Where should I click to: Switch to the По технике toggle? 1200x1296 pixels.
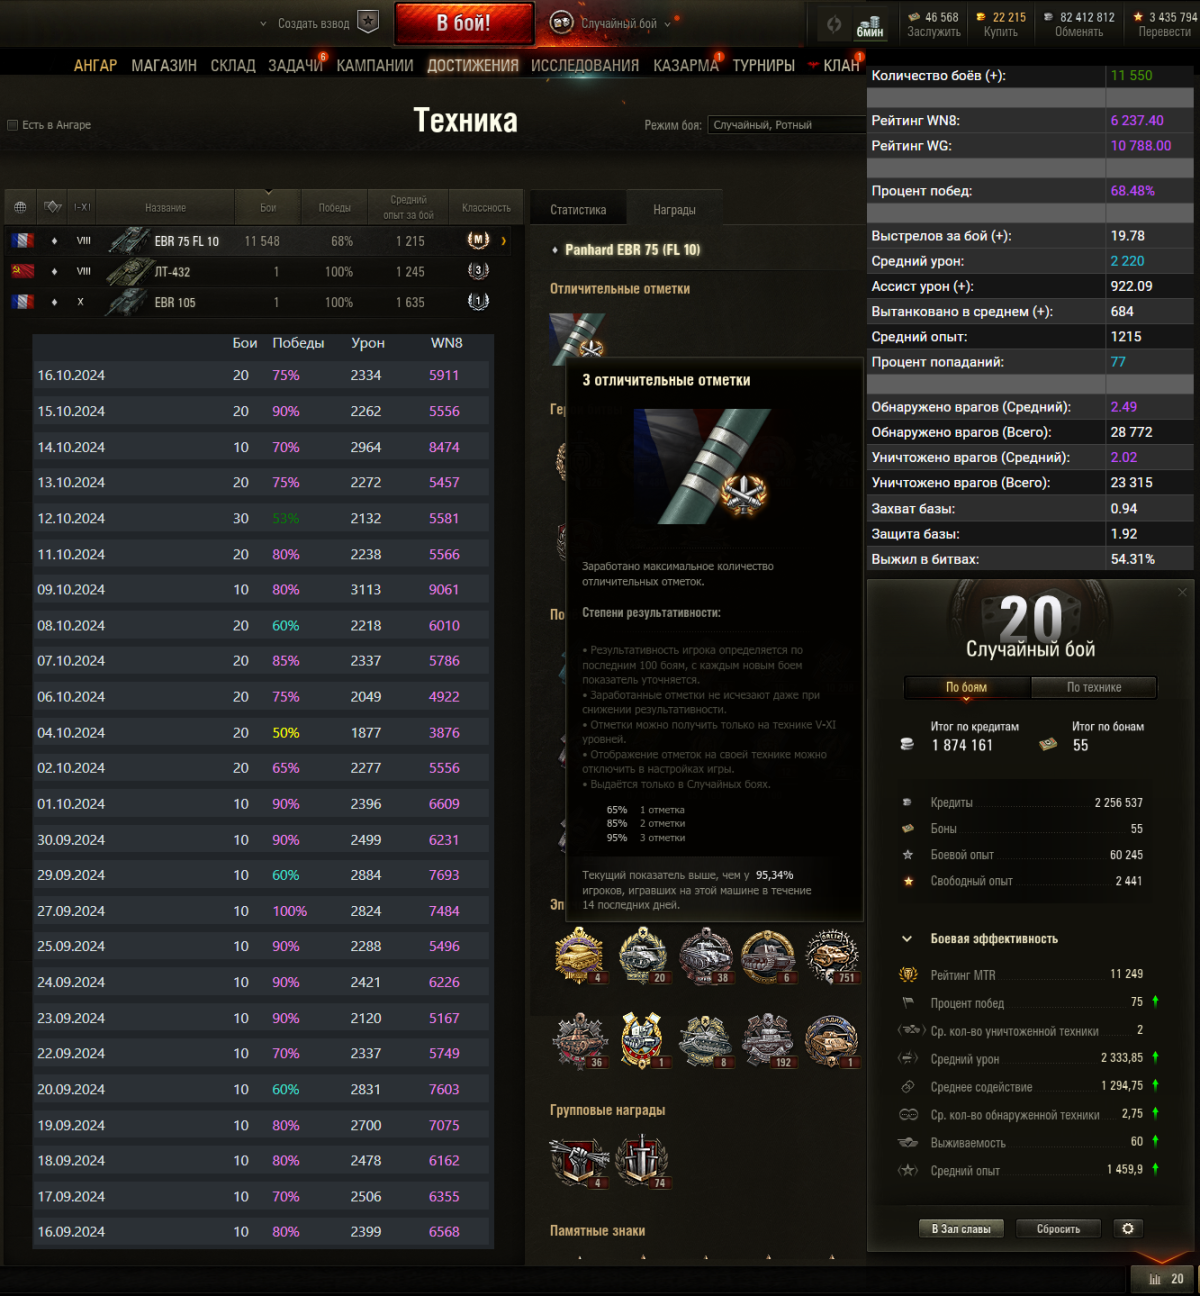1094,687
